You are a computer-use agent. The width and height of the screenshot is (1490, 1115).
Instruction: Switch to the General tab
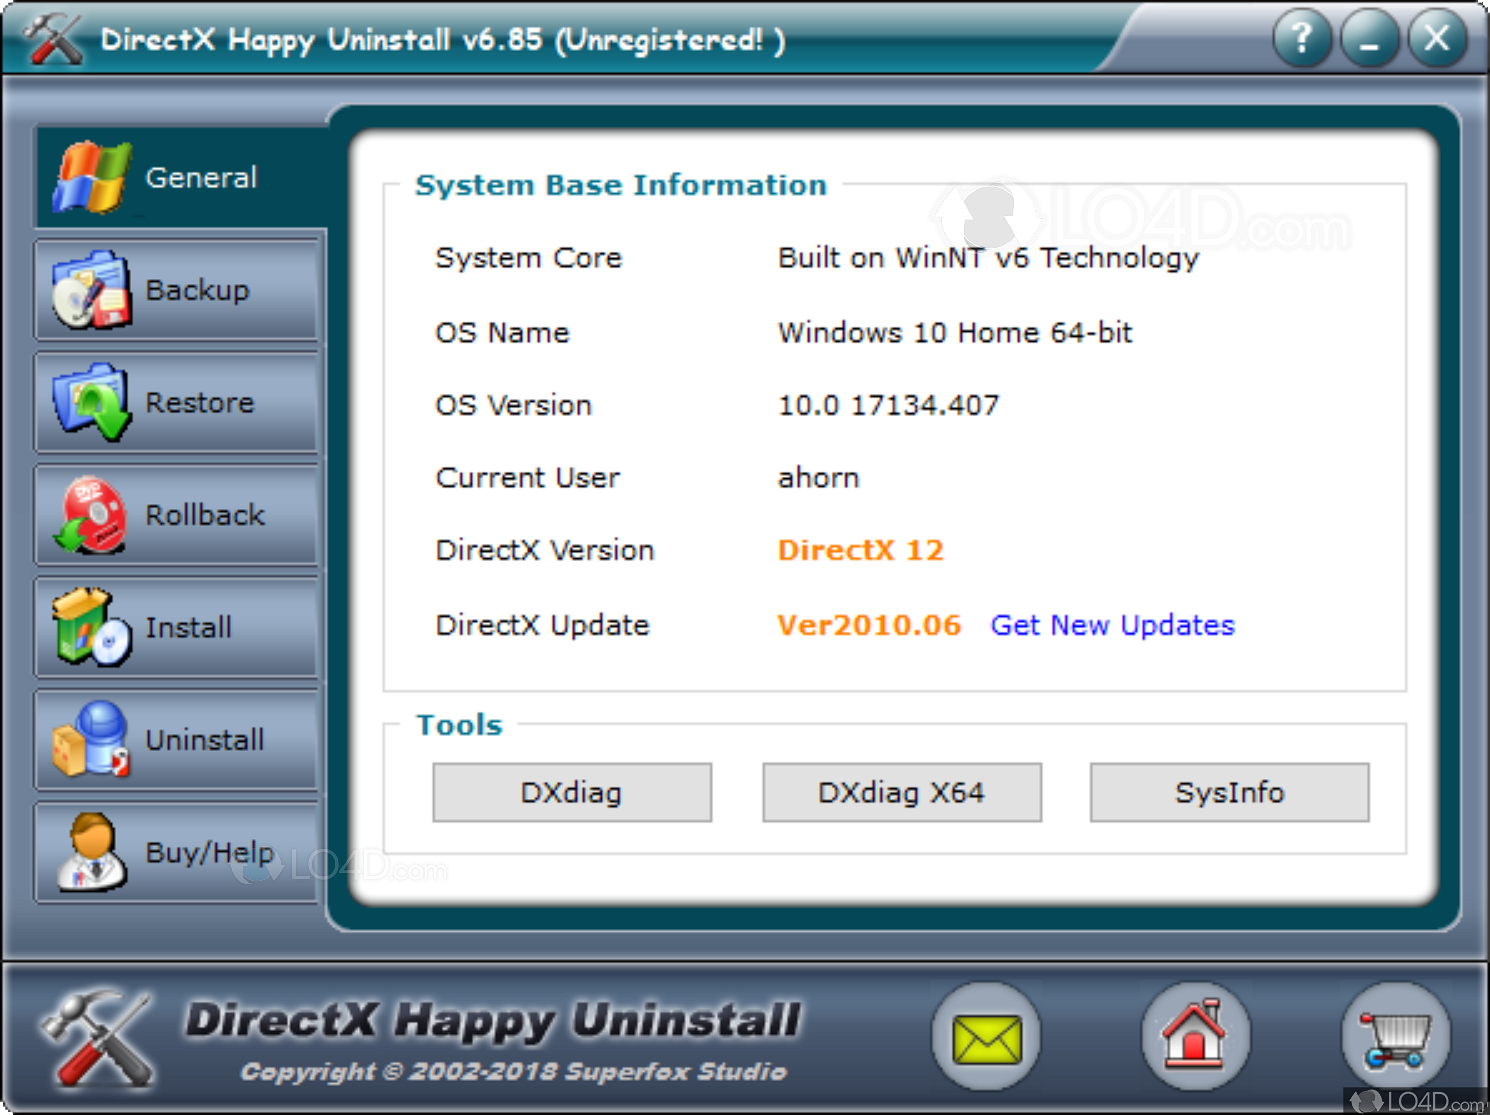201,178
